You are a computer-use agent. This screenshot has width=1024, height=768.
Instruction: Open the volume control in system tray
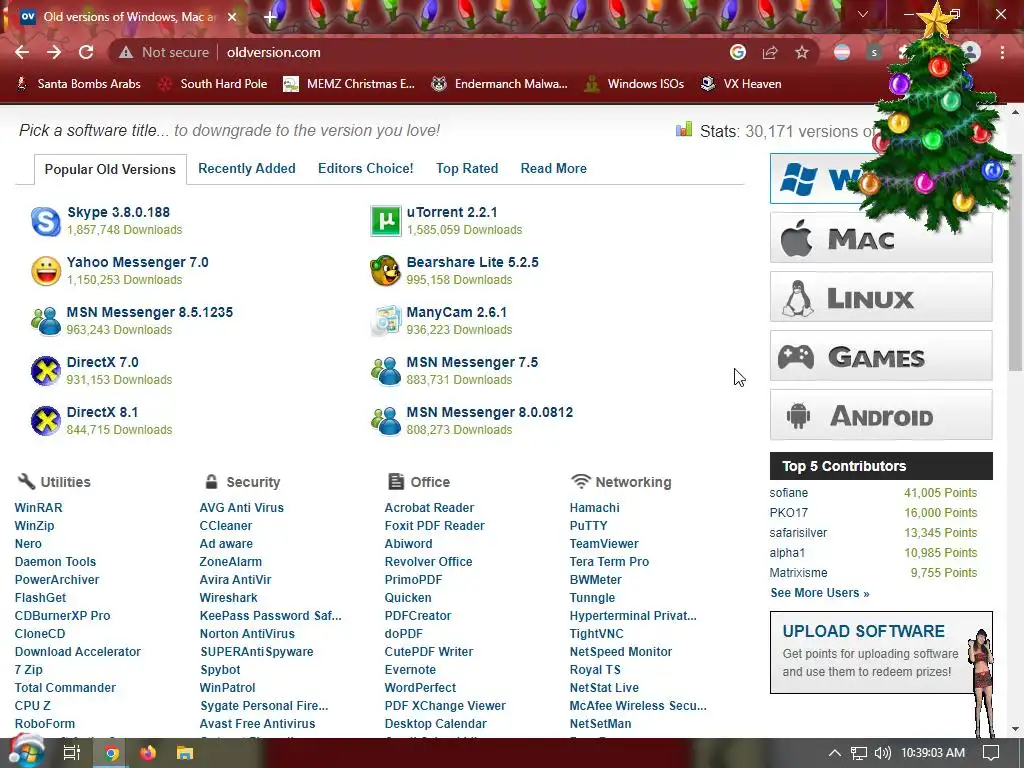882,753
